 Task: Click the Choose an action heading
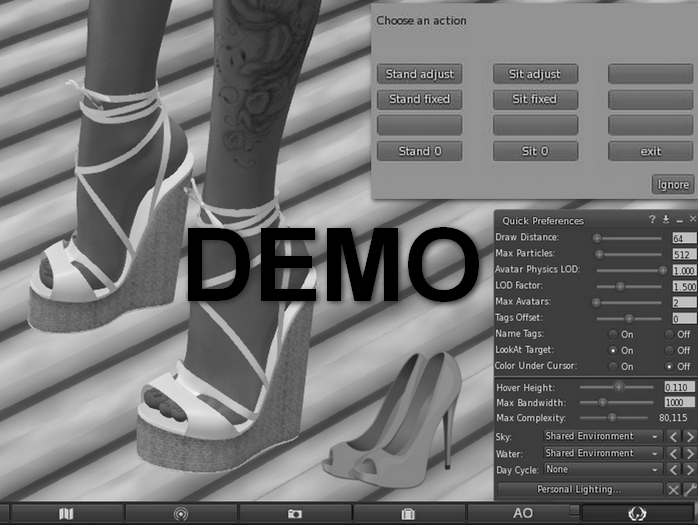pos(421,20)
